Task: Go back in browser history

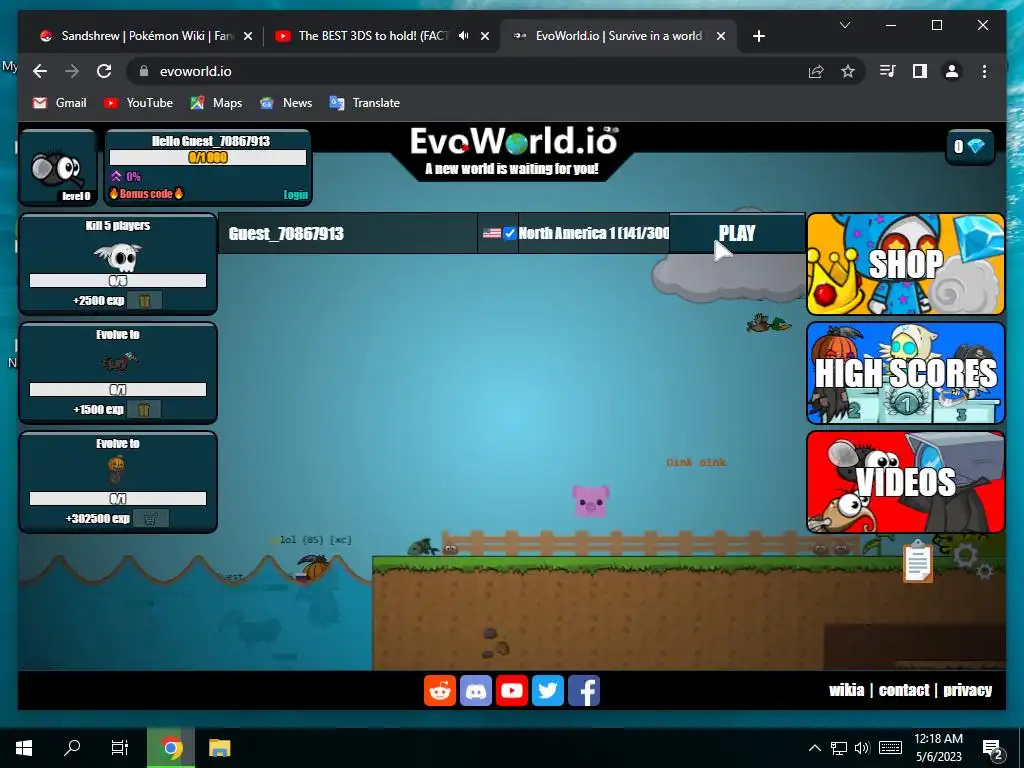Action: tap(40, 71)
